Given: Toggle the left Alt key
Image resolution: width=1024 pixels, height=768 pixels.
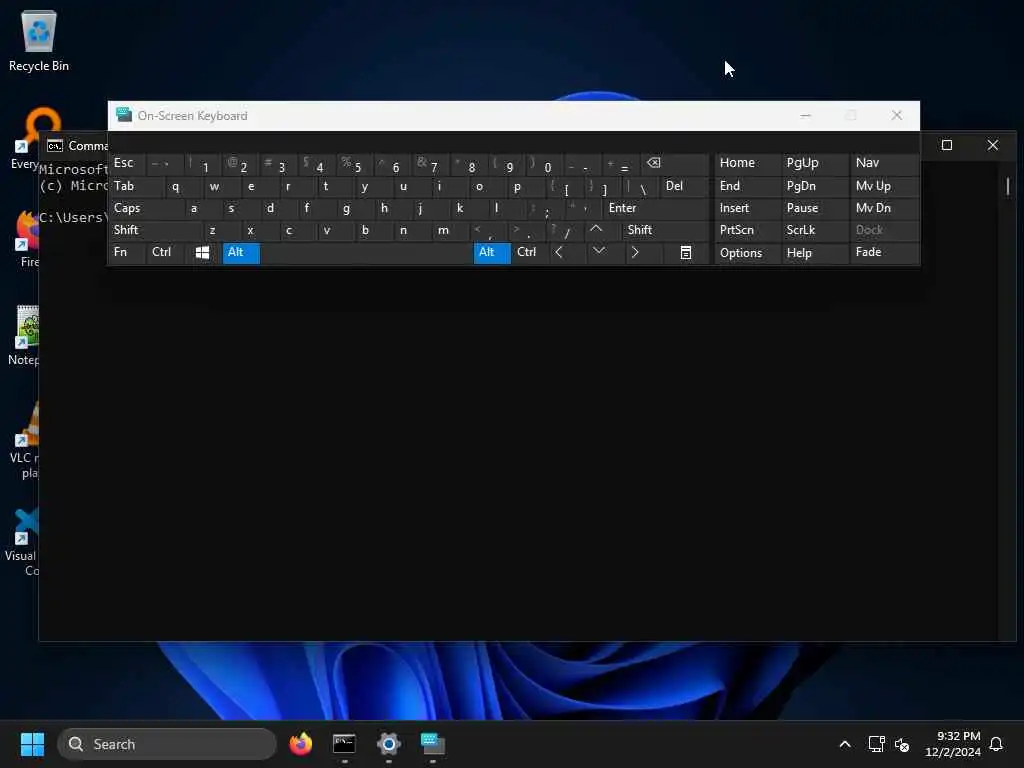Looking at the screenshot, I should tap(241, 253).
